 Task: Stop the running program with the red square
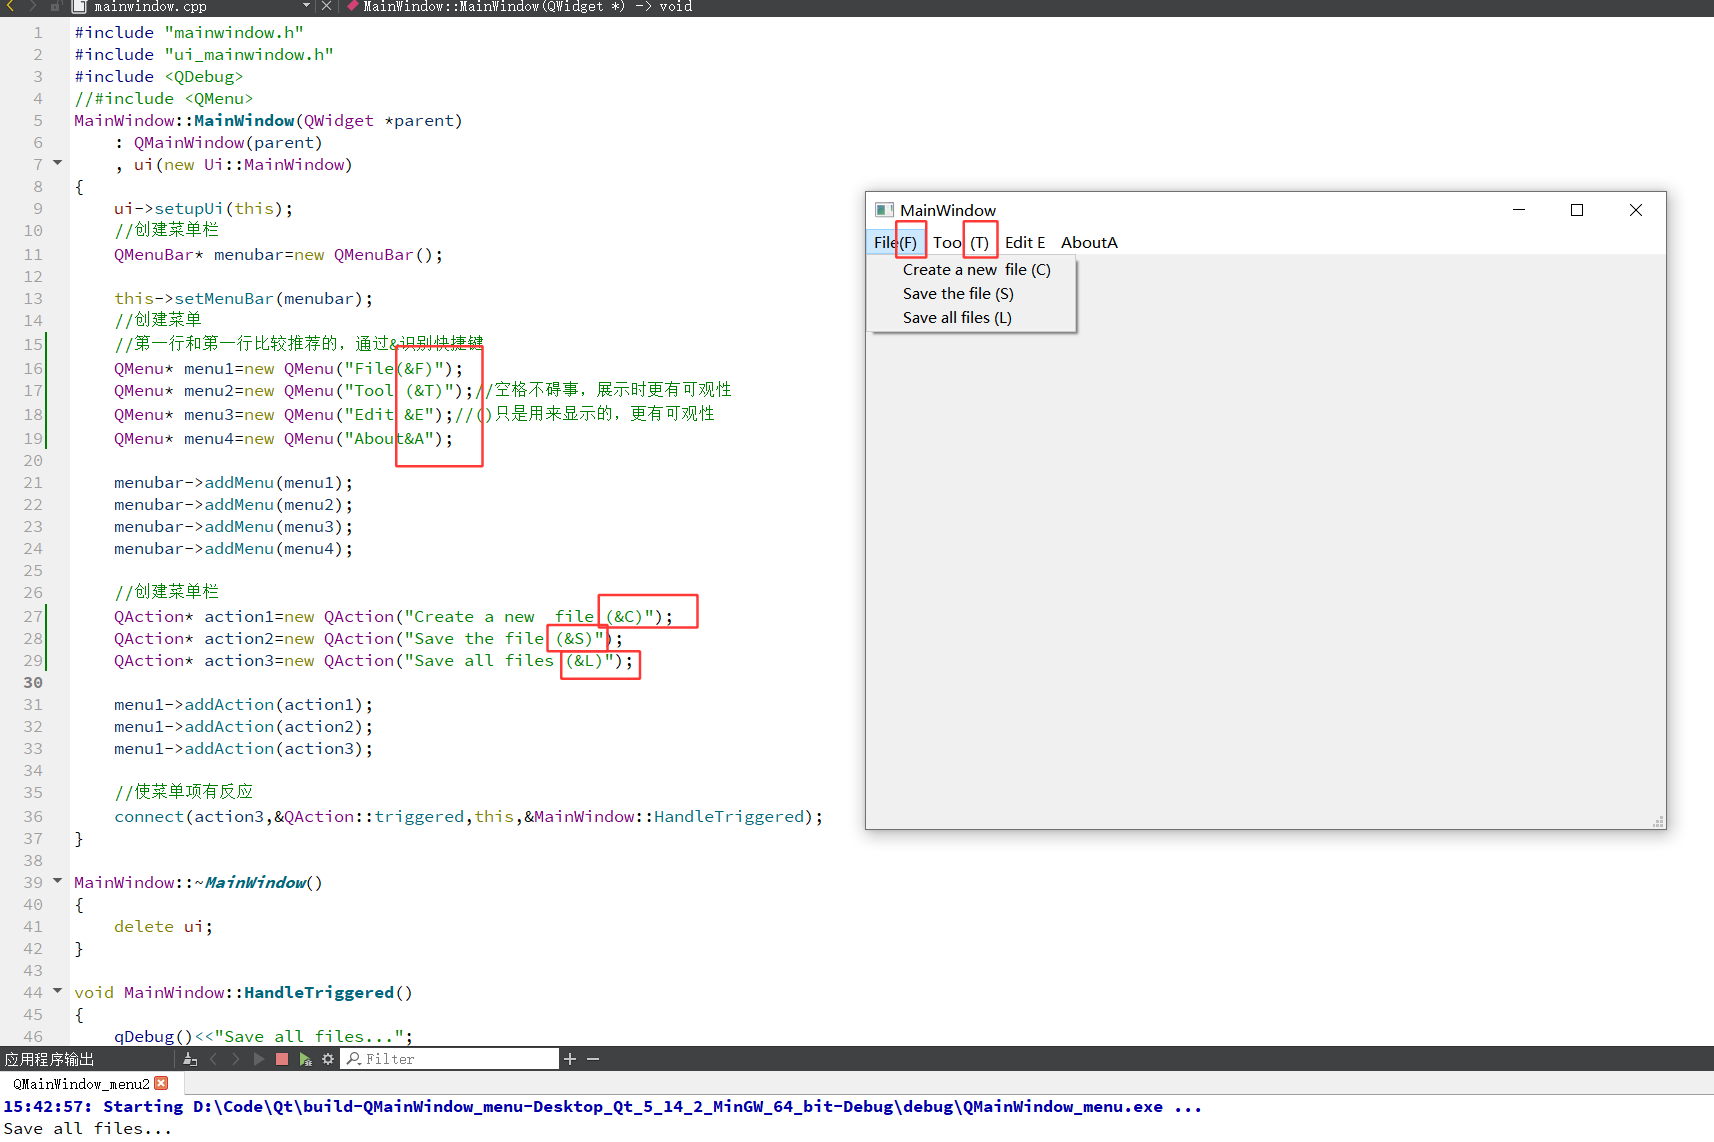[x=282, y=1059]
